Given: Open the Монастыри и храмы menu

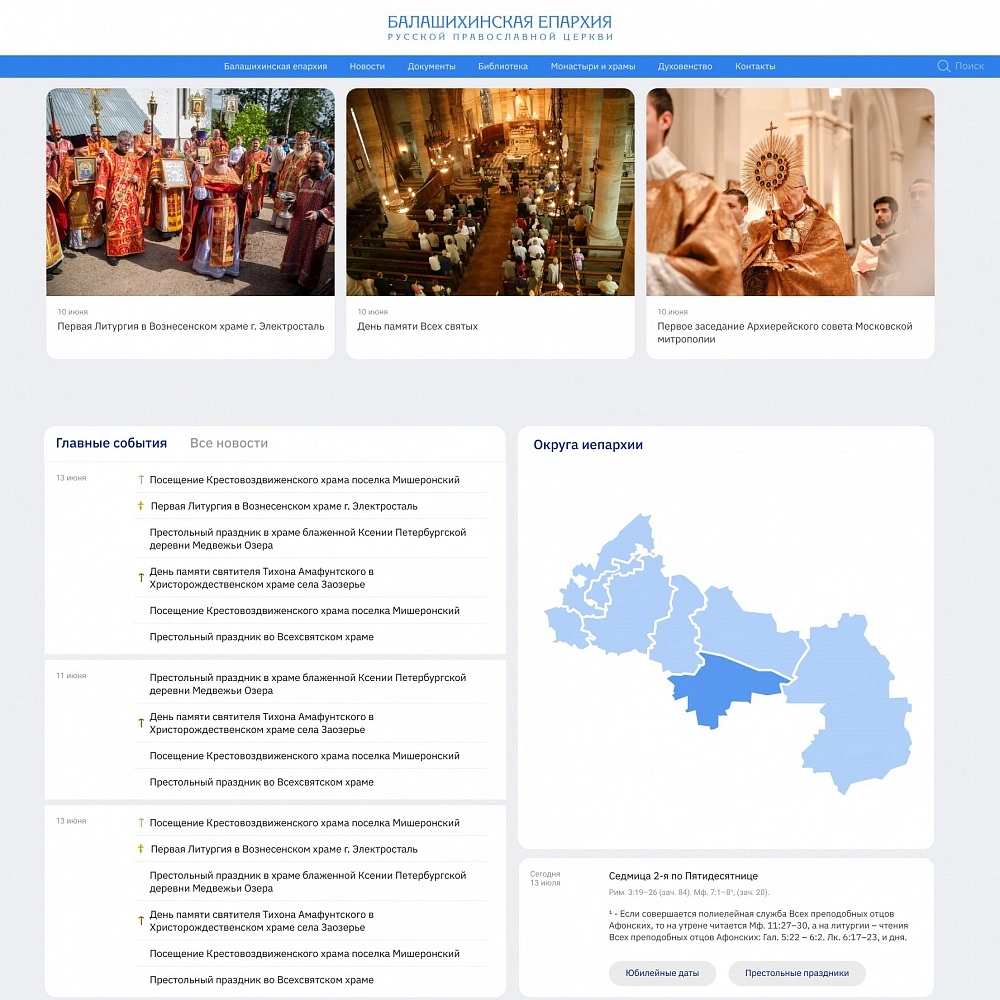Looking at the screenshot, I should point(592,66).
